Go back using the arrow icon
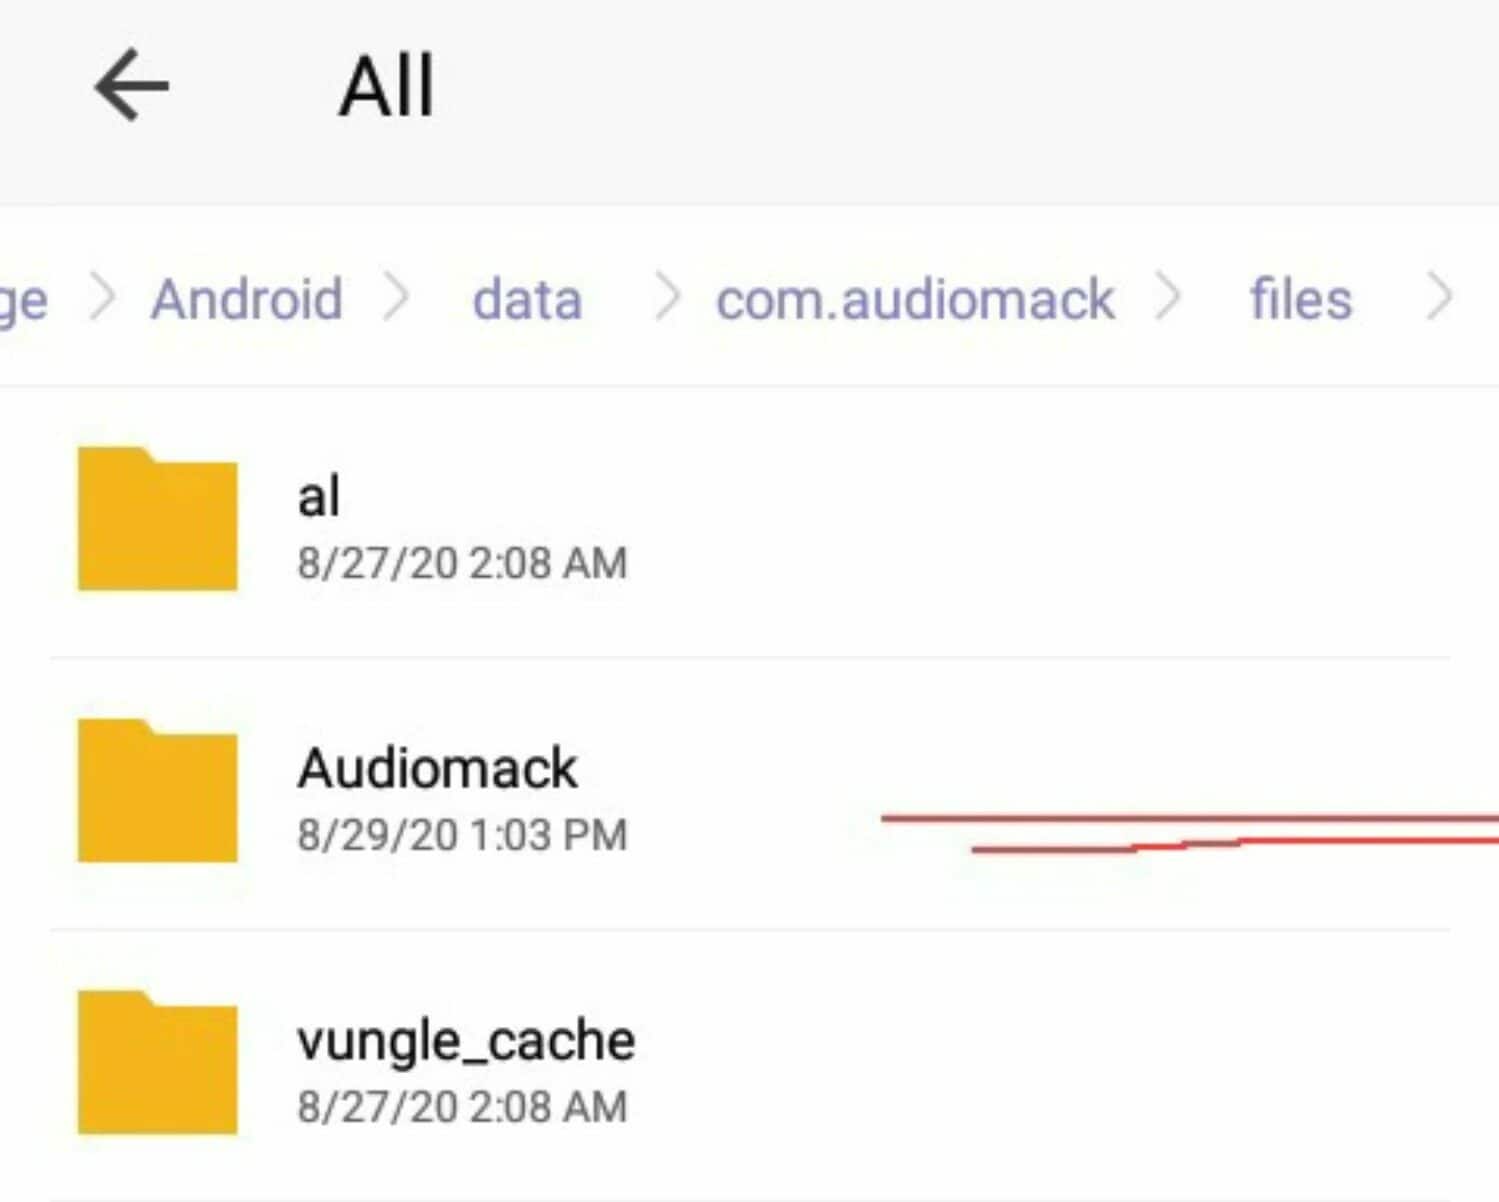 131,87
